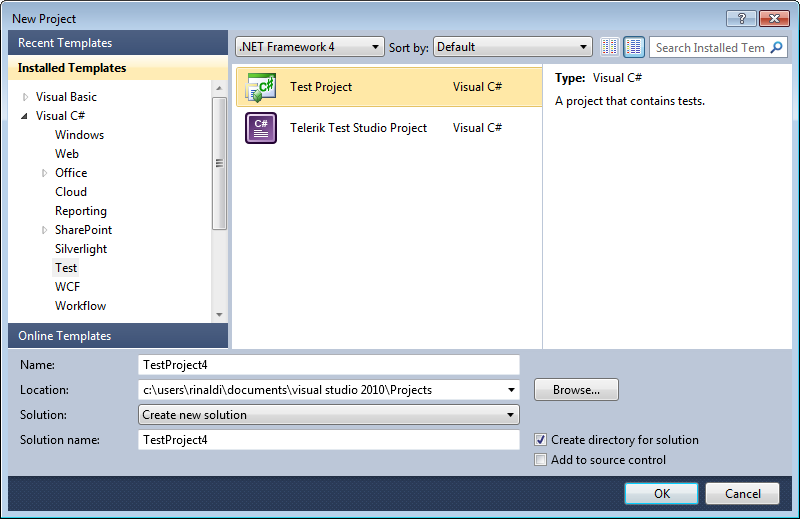Select the Web template category
Screen dimensions: 800x519
(x=67, y=154)
